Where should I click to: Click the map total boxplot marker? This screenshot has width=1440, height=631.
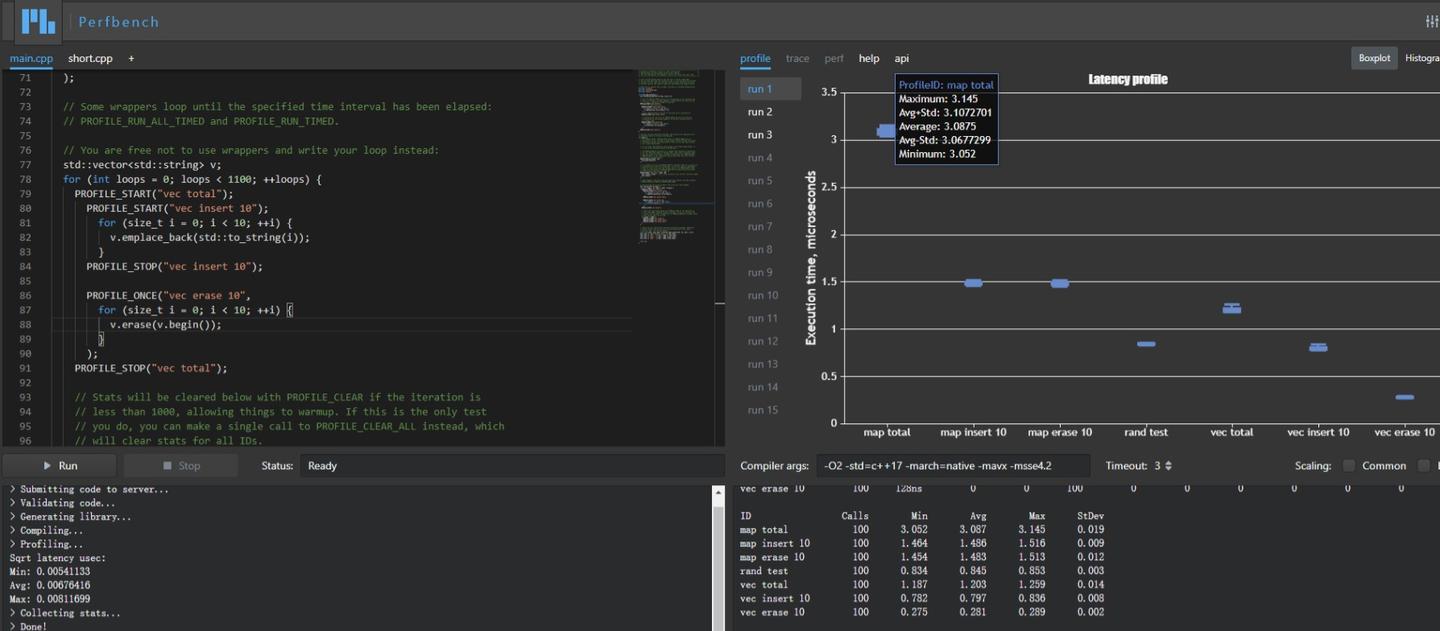point(885,131)
